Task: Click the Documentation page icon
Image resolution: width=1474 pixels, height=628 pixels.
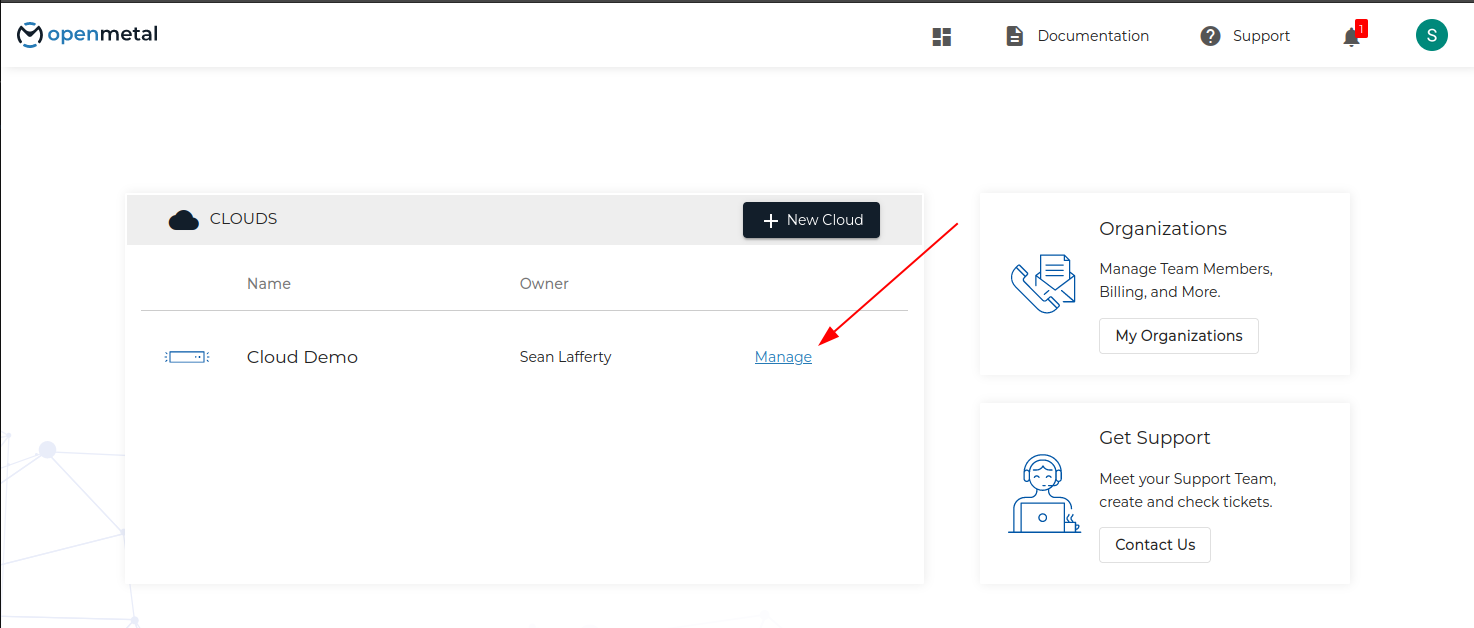Action: tap(1014, 36)
